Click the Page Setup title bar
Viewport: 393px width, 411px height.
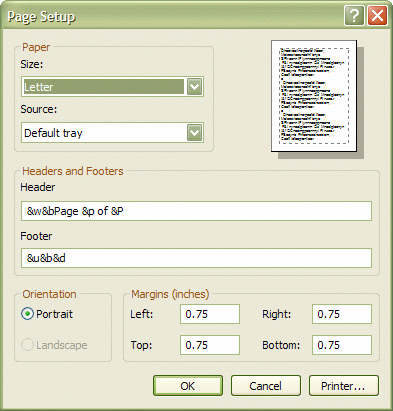(173, 16)
